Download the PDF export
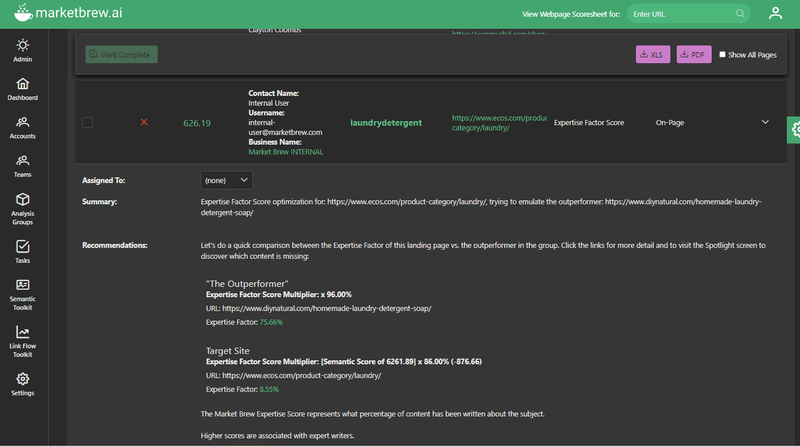The height and width of the screenshot is (447, 800). click(694, 55)
